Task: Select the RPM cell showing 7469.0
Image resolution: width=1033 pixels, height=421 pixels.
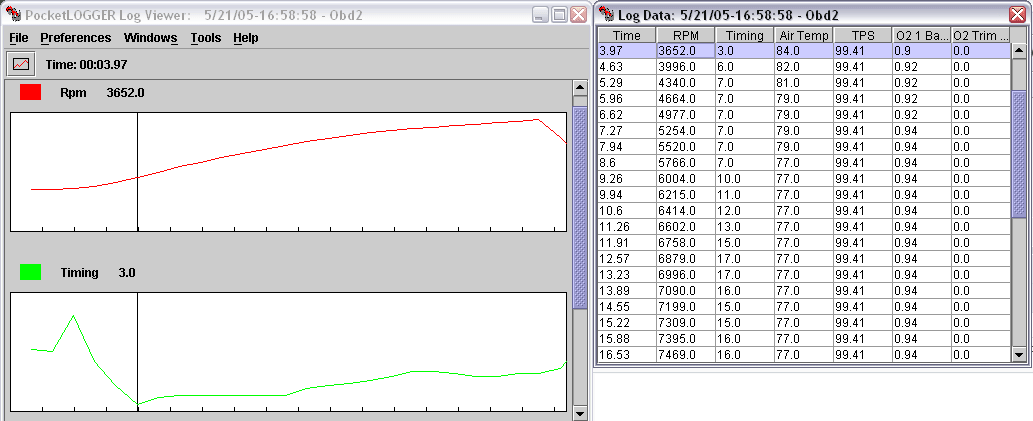Action: tap(684, 355)
